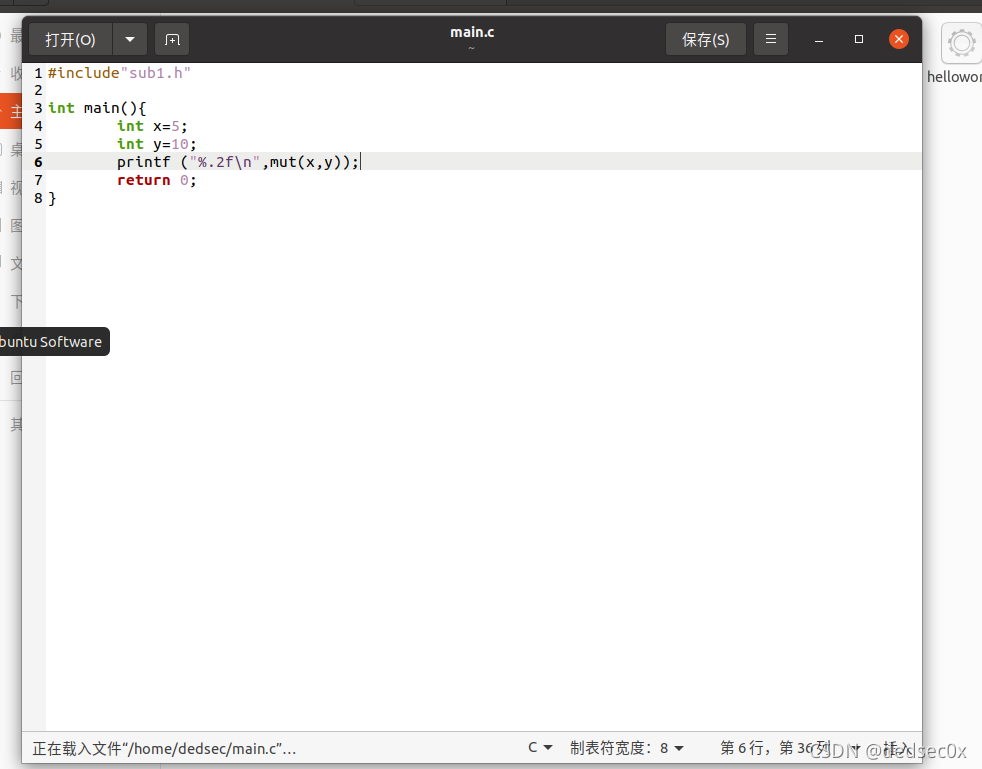This screenshot has height=769, width=982.
Task: Minimize the gedit window
Action: point(819,39)
